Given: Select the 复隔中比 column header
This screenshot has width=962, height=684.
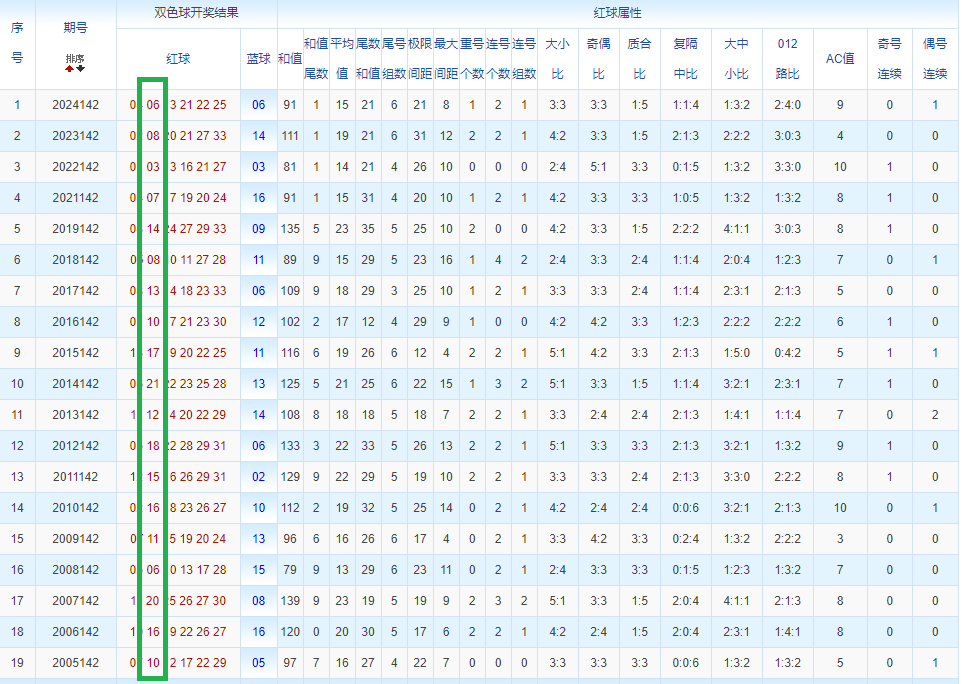Looking at the screenshot, I should (x=685, y=59).
